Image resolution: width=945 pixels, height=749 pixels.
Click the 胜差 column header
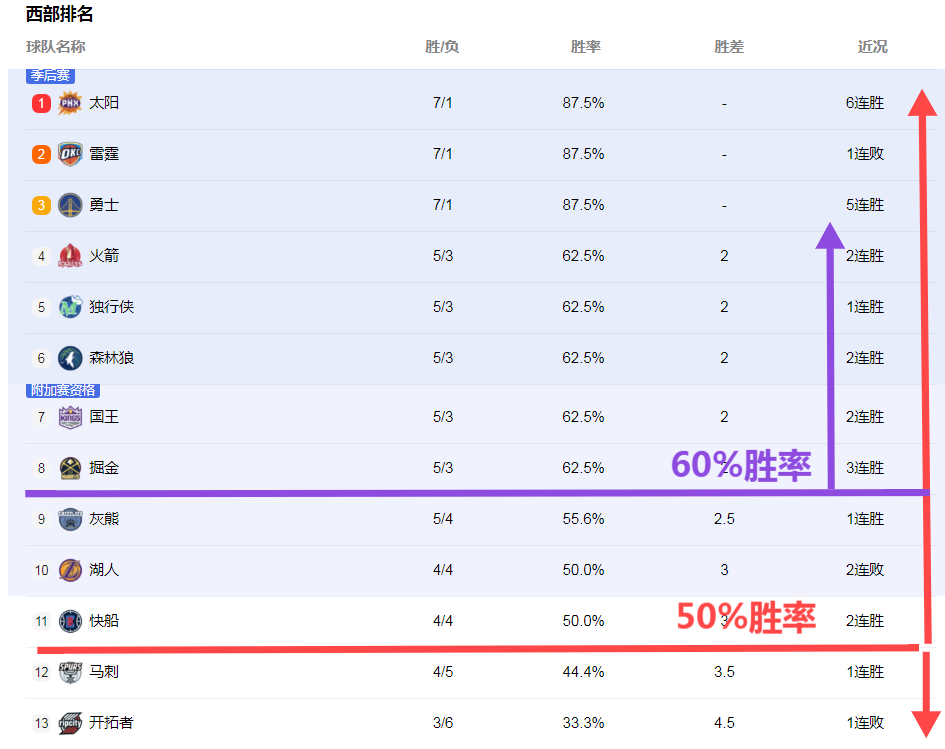point(729,45)
